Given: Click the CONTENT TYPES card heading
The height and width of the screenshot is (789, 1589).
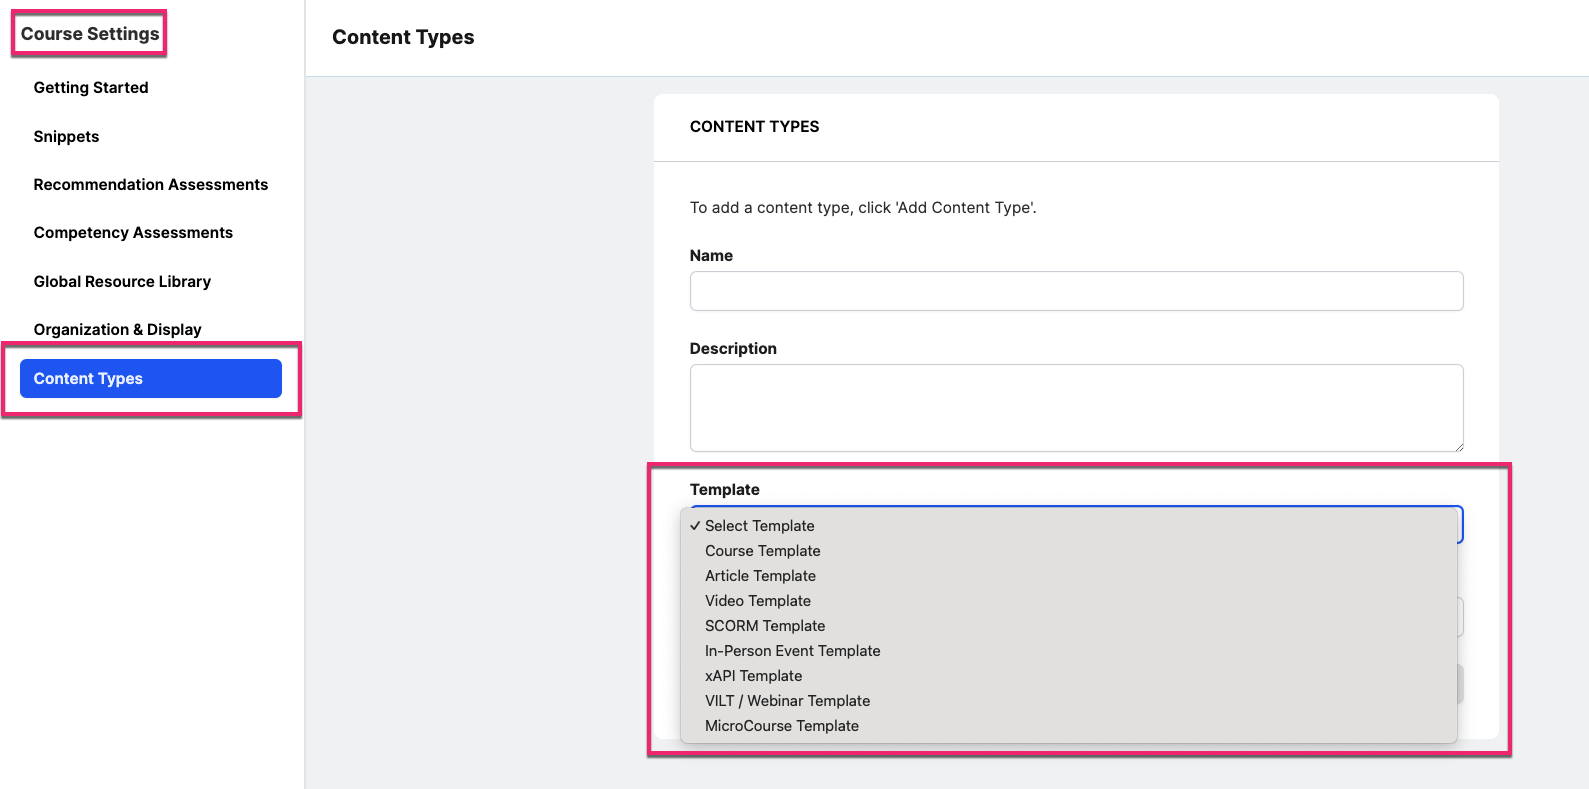Looking at the screenshot, I should tap(754, 127).
